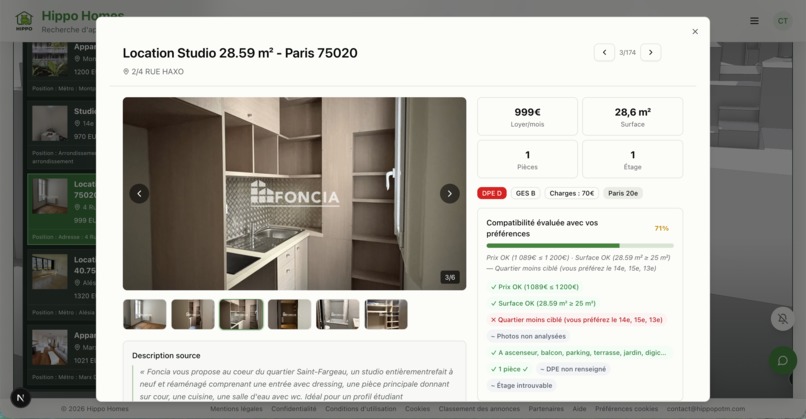Viewport: 806px width, 419px height.
Task: Click the DPE D red tag
Action: coord(492,193)
